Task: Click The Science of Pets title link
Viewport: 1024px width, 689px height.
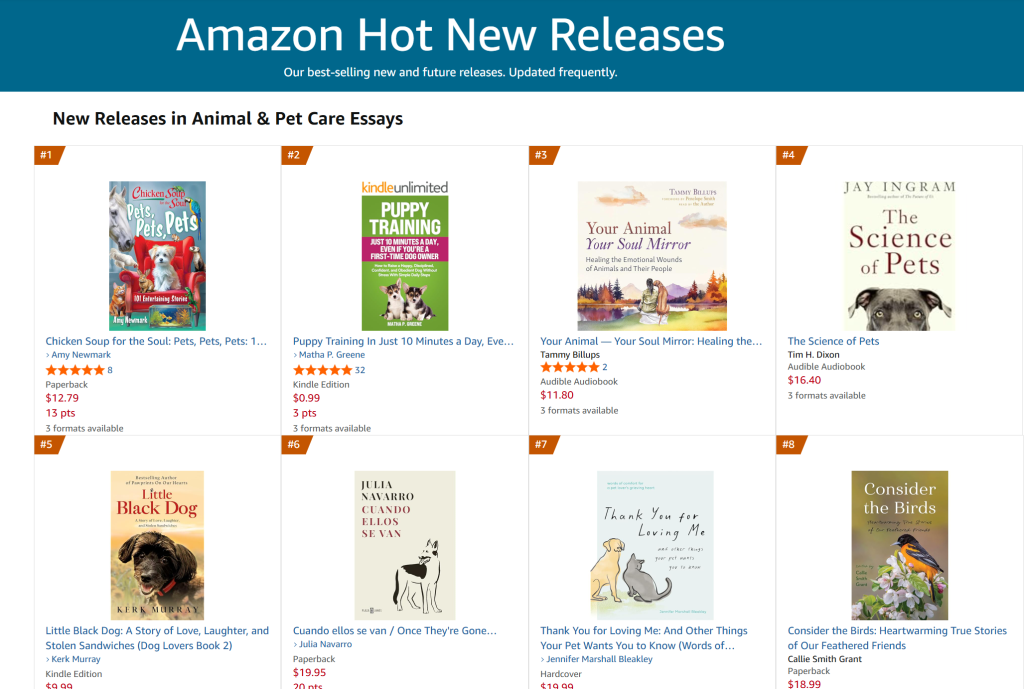Action: [833, 341]
